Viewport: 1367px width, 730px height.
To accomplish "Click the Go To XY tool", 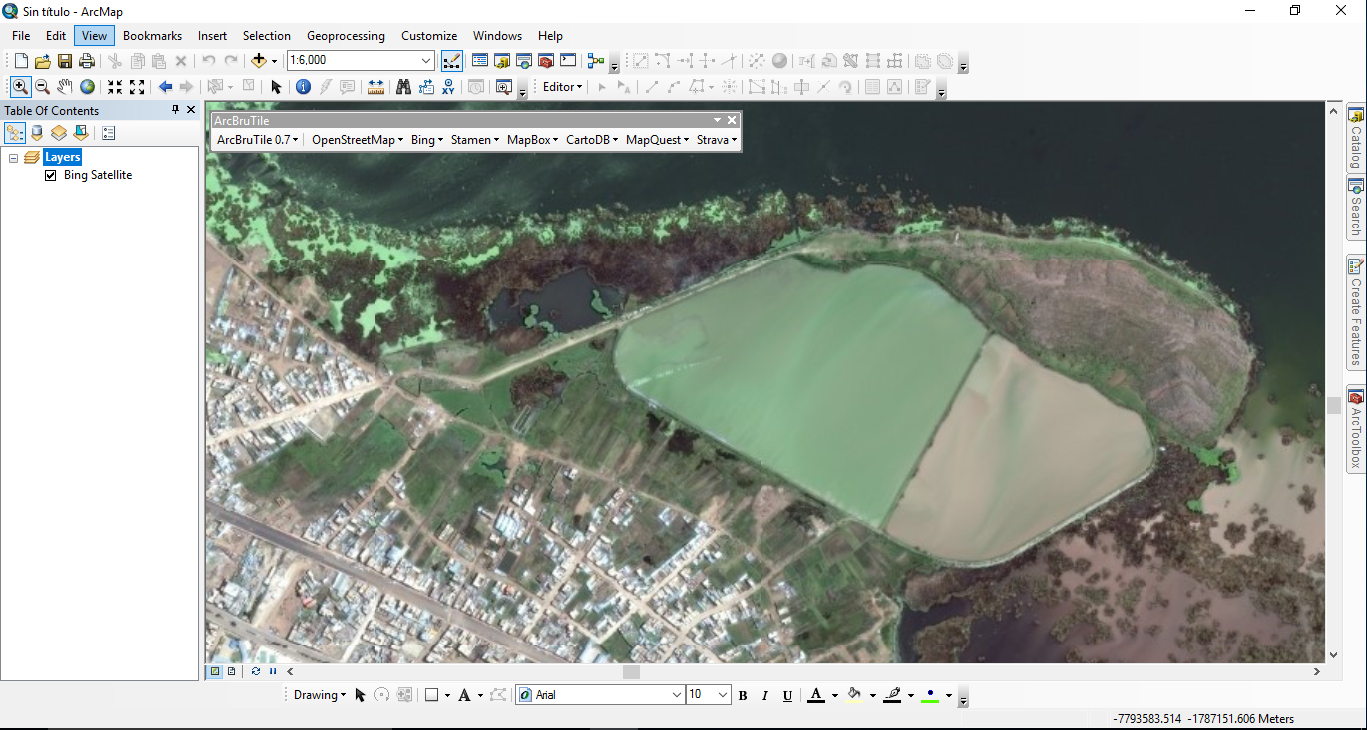I will (x=448, y=87).
